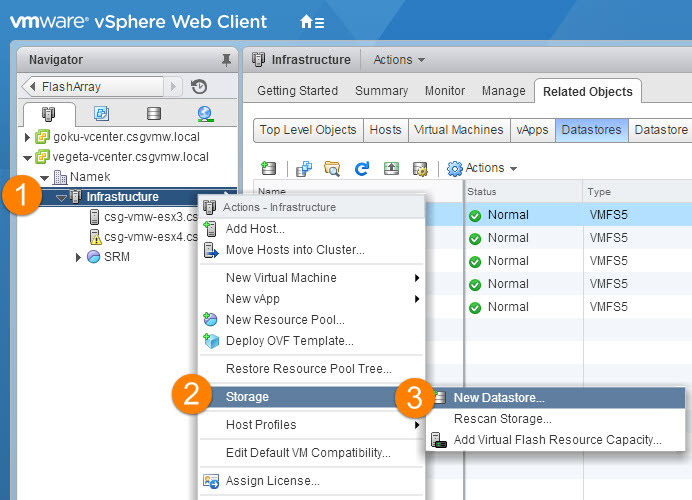
Task: Click the increase datastore capacity icon
Action: (391, 168)
